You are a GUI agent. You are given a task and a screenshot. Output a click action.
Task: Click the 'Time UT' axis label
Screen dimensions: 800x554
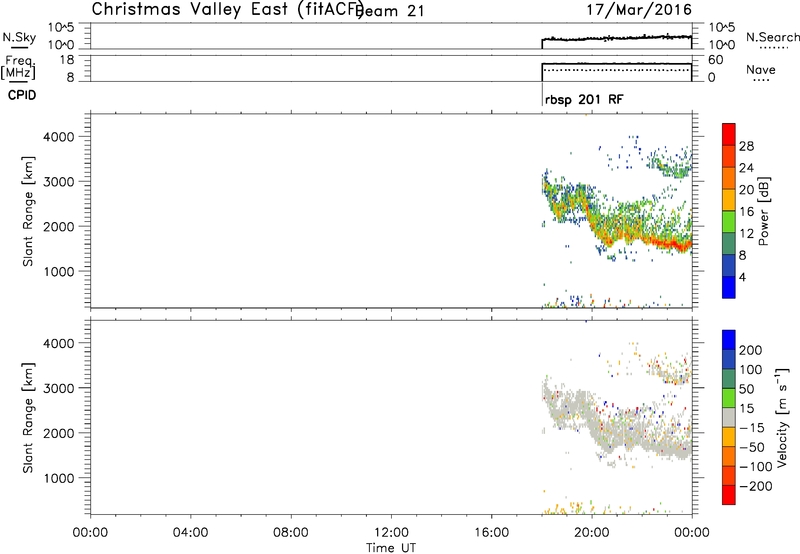(x=391, y=548)
